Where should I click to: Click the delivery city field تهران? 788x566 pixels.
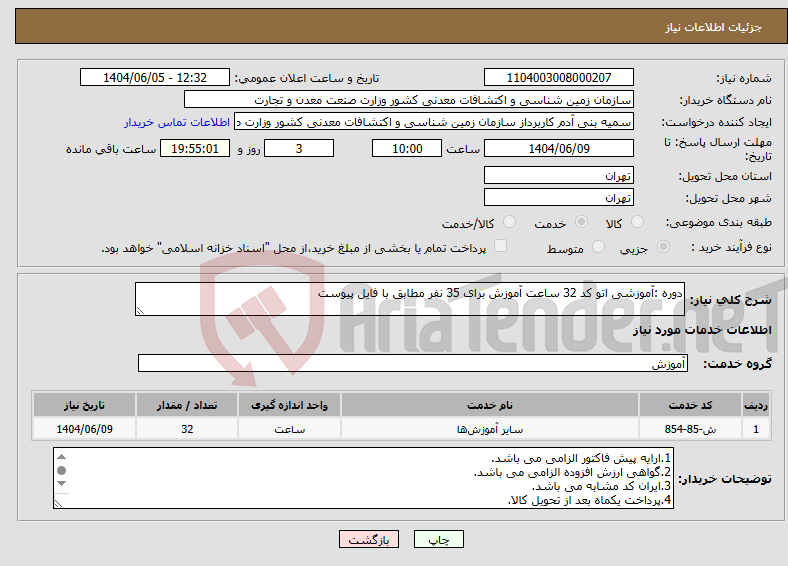point(559,198)
